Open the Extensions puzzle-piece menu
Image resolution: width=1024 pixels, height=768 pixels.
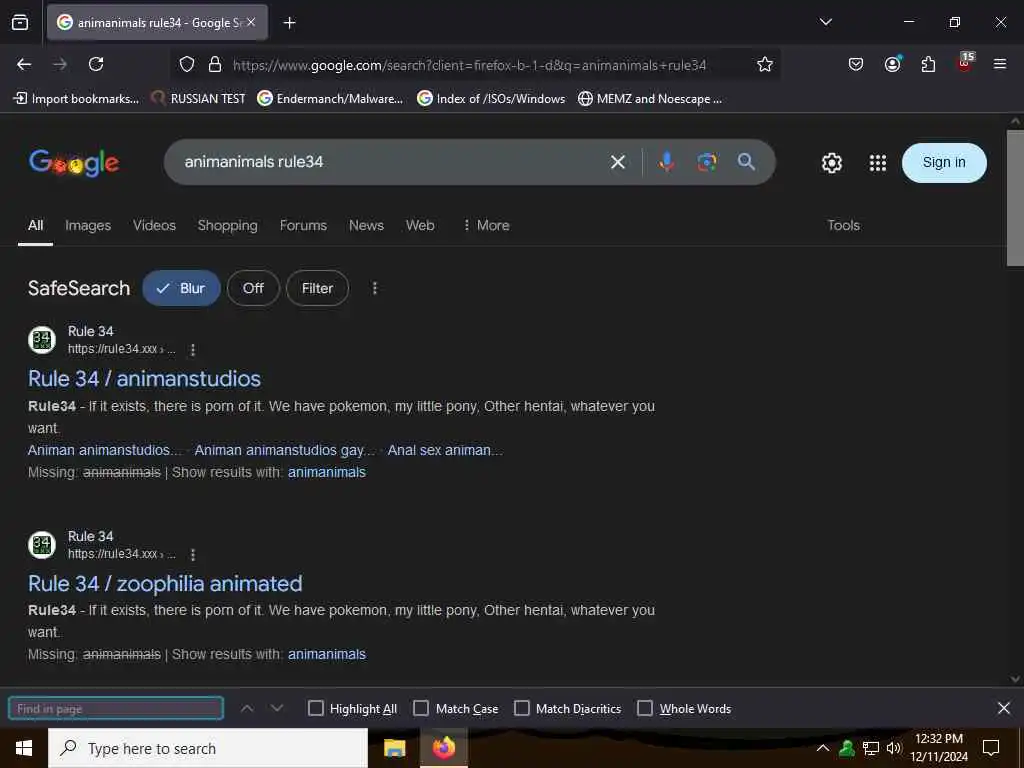tap(928, 64)
